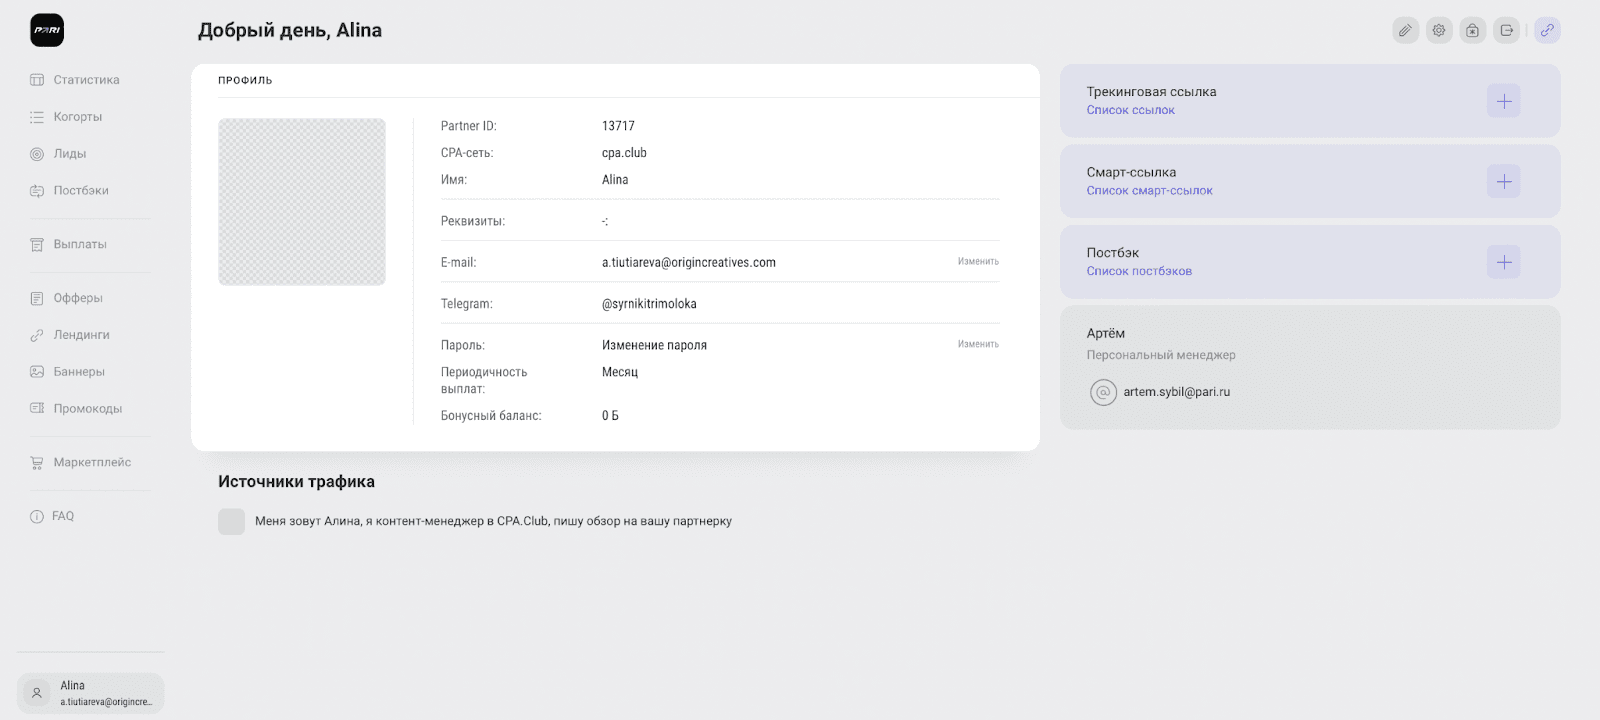This screenshot has height=720, width=1600.
Task: Click the profile avatar placeholder
Action: pyautogui.click(x=302, y=202)
